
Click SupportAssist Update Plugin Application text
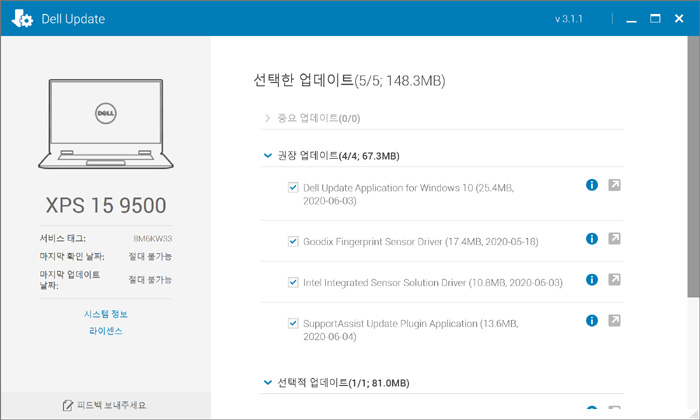(411, 329)
